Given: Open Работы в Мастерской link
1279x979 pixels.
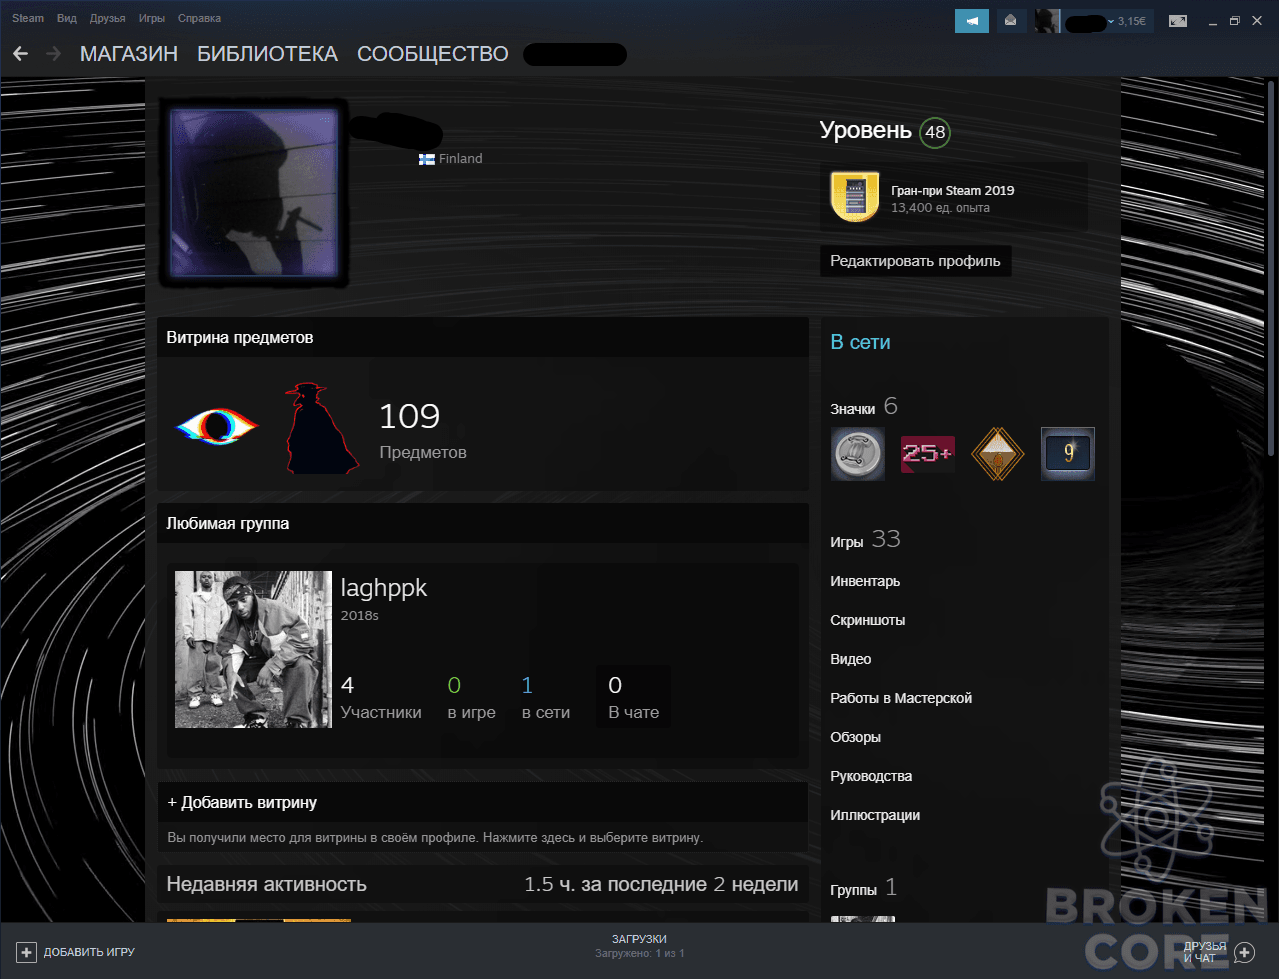Looking at the screenshot, I should pyautogui.click(x=901, y=698).
